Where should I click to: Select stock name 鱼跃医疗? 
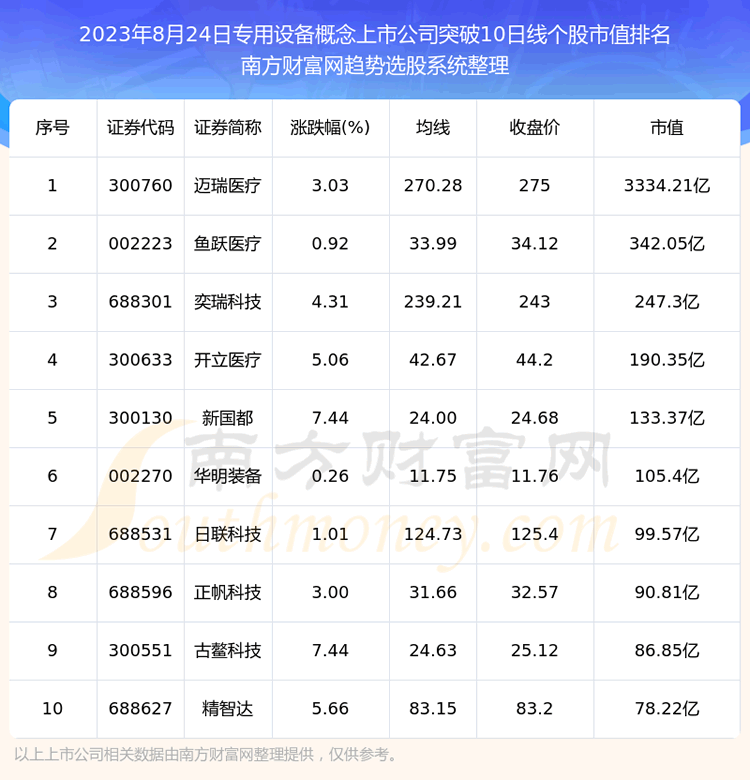click(228, 244)
